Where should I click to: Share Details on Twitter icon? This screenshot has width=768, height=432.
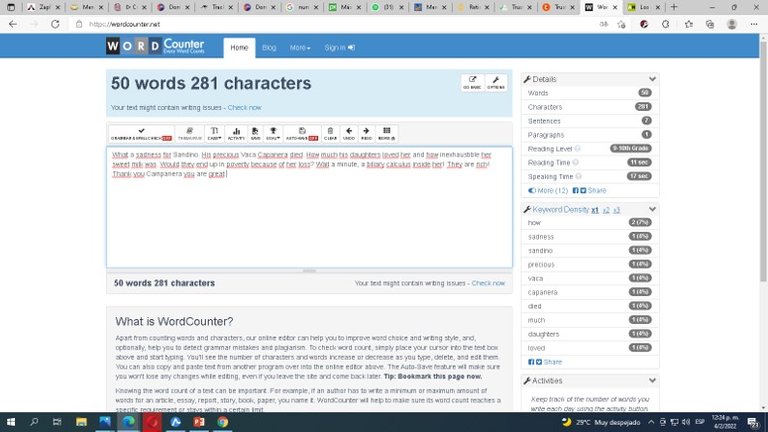point(583,191)
